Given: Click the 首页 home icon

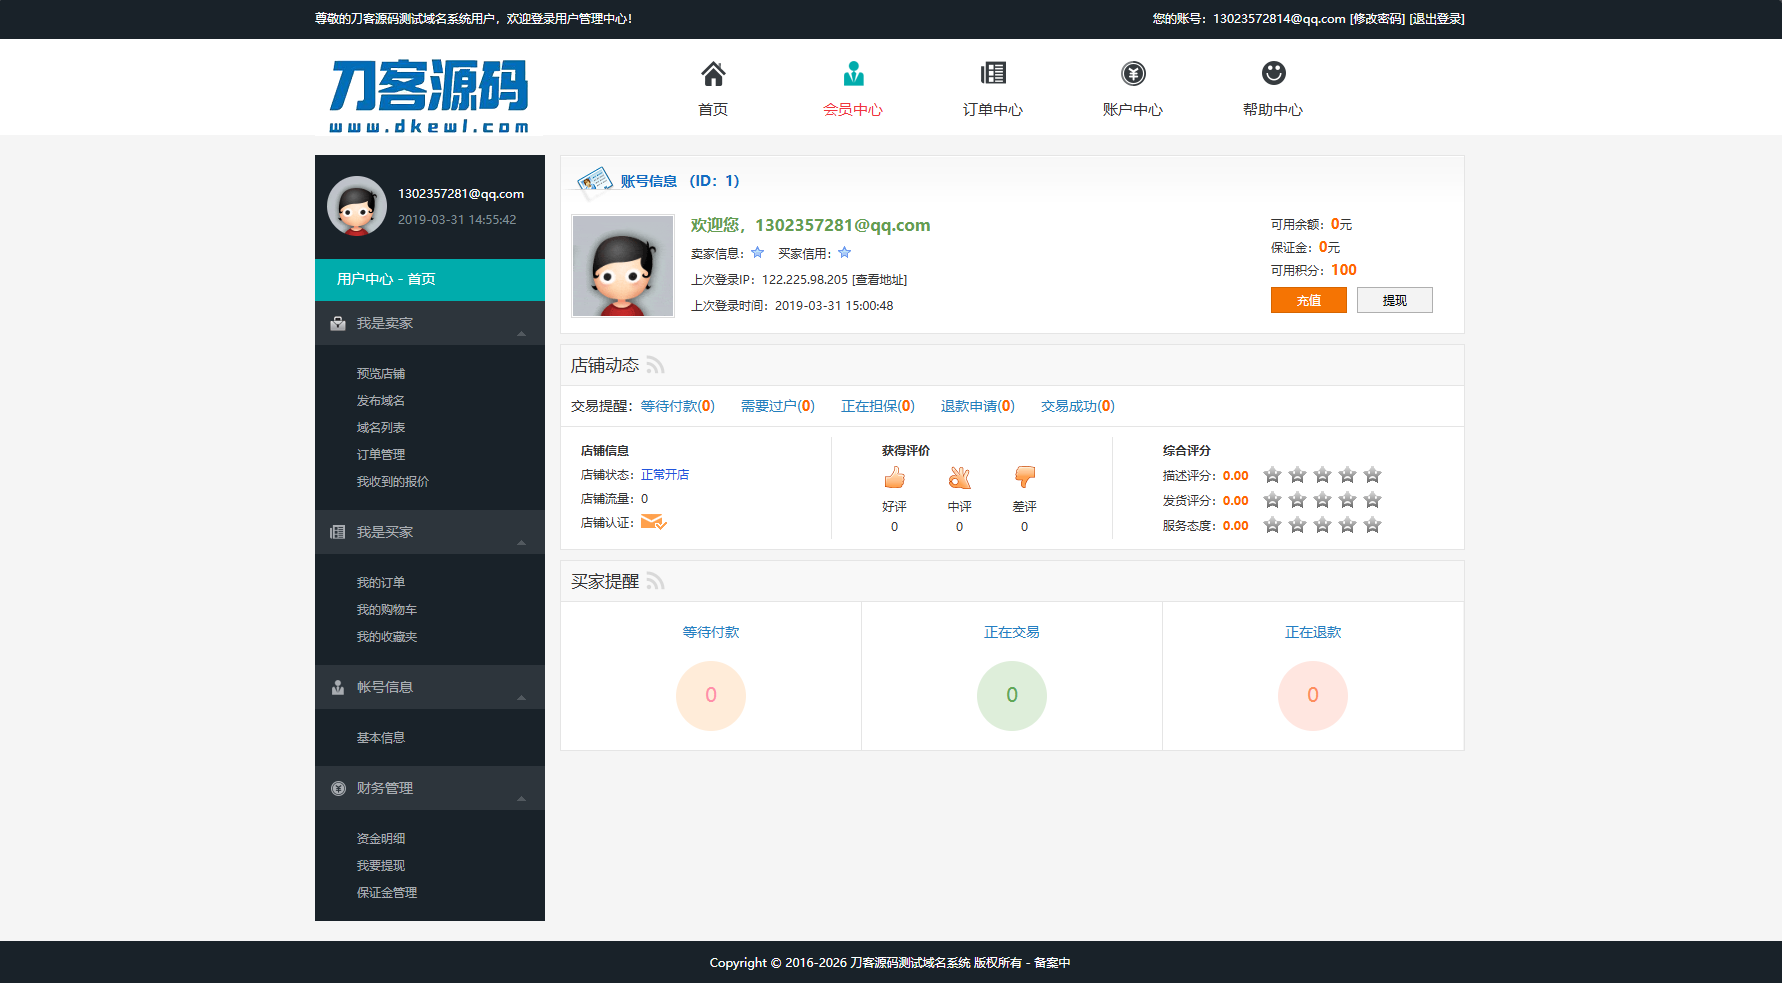Looking at the screenshot, I should tap(712, 72).
